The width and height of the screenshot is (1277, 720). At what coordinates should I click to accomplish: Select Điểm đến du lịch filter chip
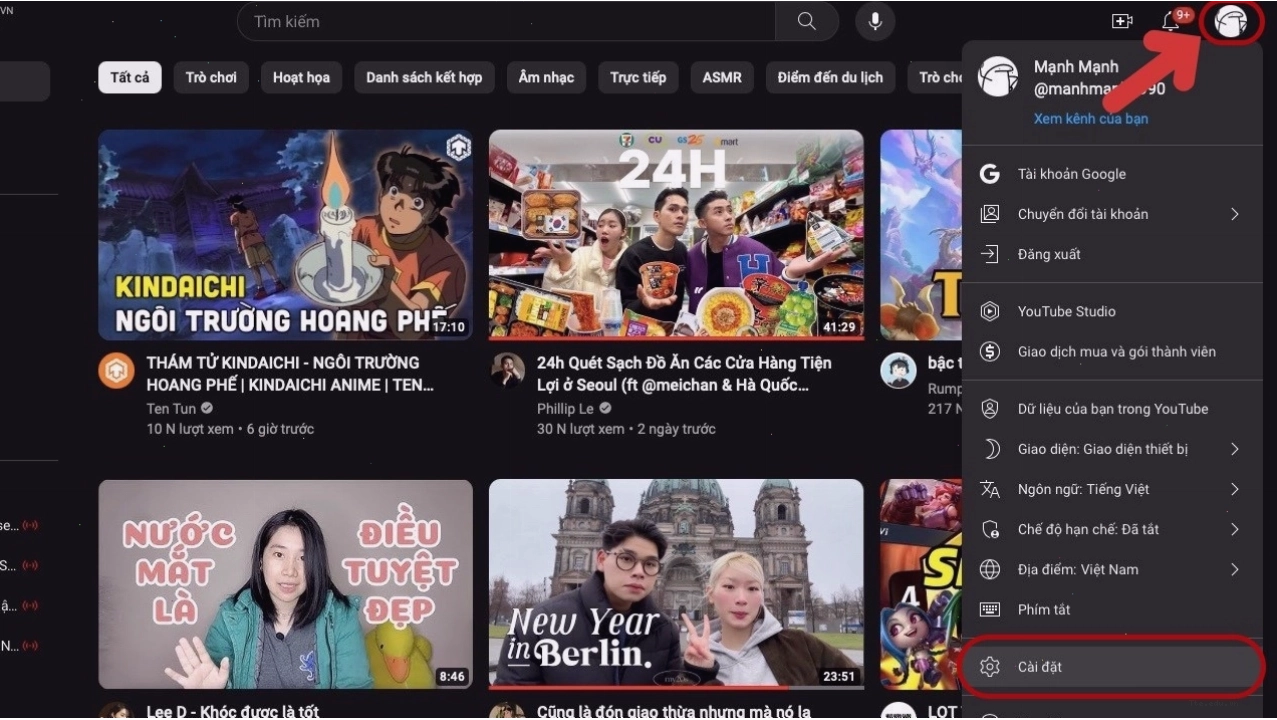(x=830, y=77)
